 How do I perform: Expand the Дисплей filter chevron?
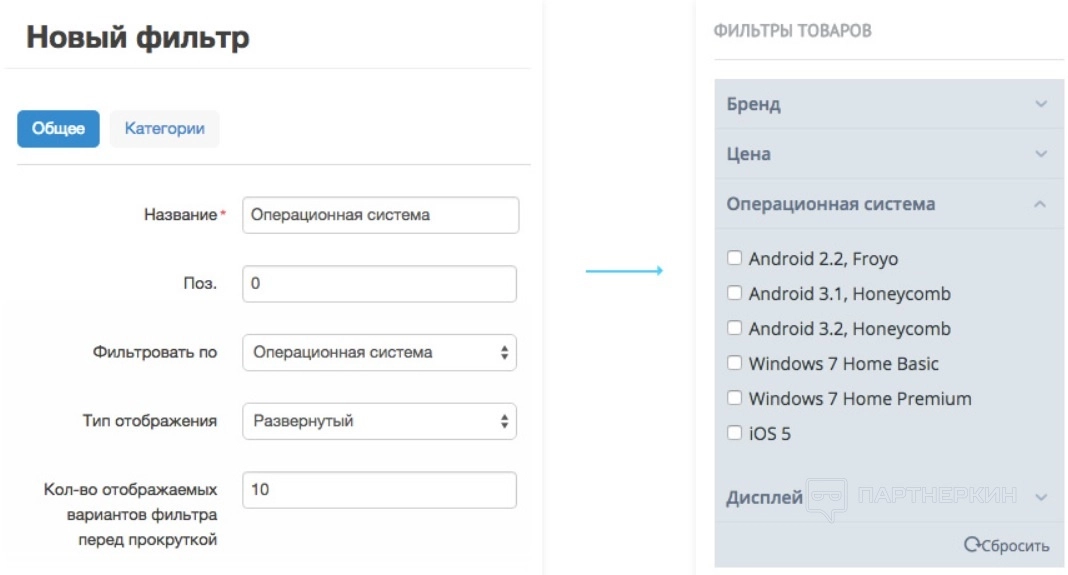pyautogui.click(x=1041, y=497)
